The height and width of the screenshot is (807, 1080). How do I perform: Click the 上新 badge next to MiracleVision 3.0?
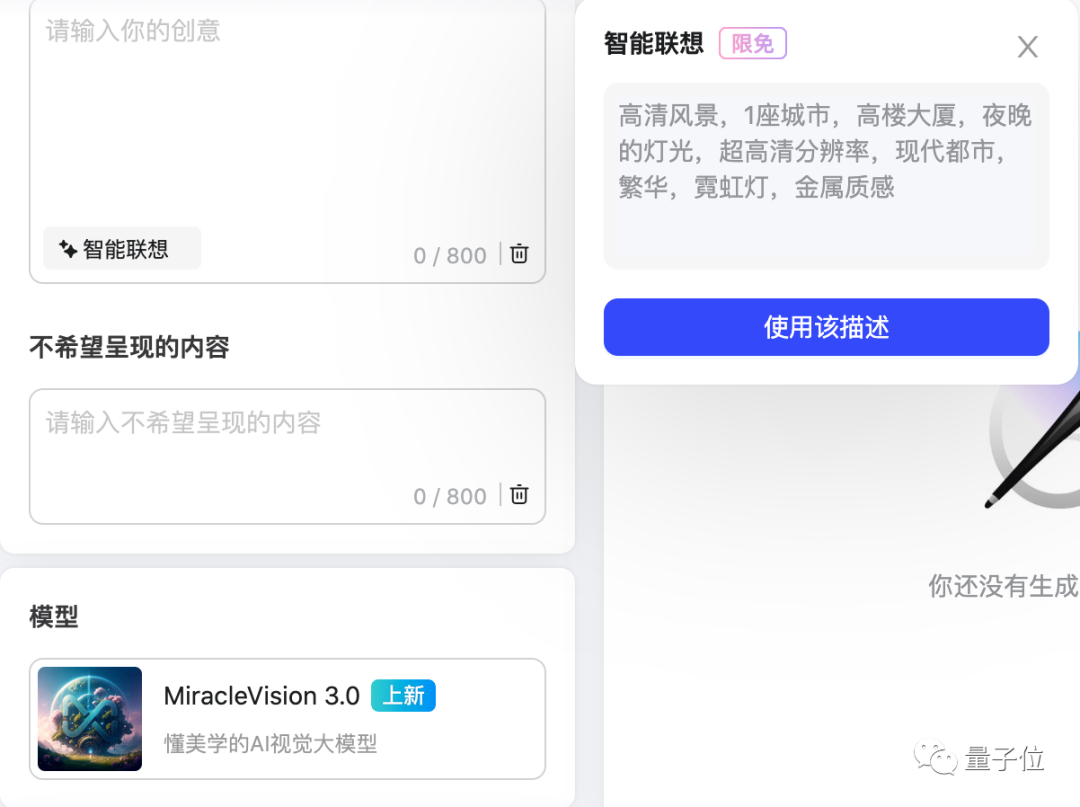(x=403, y=696)
